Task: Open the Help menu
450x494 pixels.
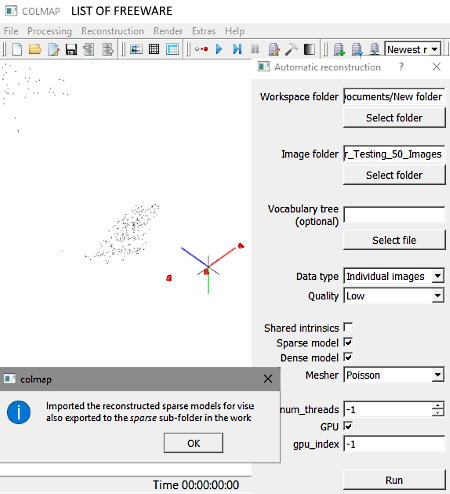Action: click(x=235, y=31)
